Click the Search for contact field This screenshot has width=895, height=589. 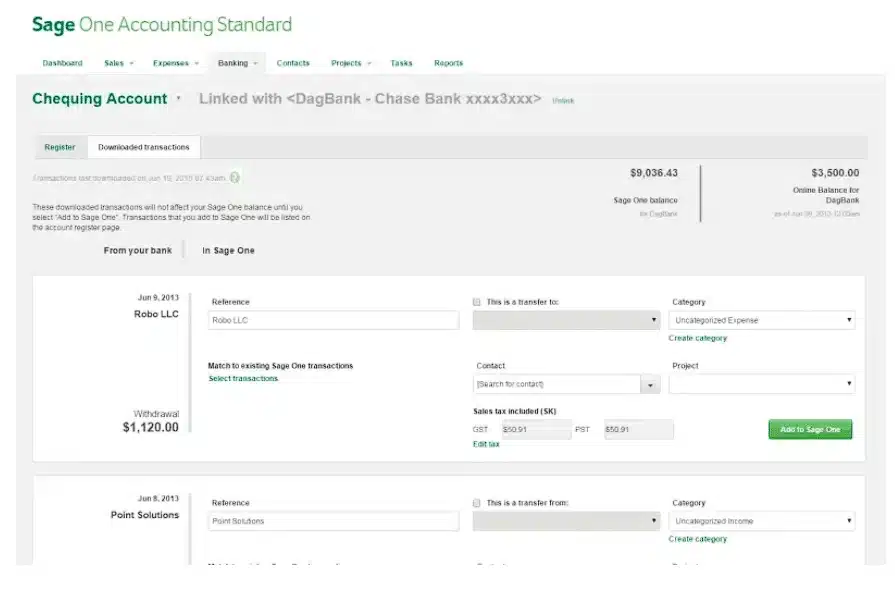(557, 384)
